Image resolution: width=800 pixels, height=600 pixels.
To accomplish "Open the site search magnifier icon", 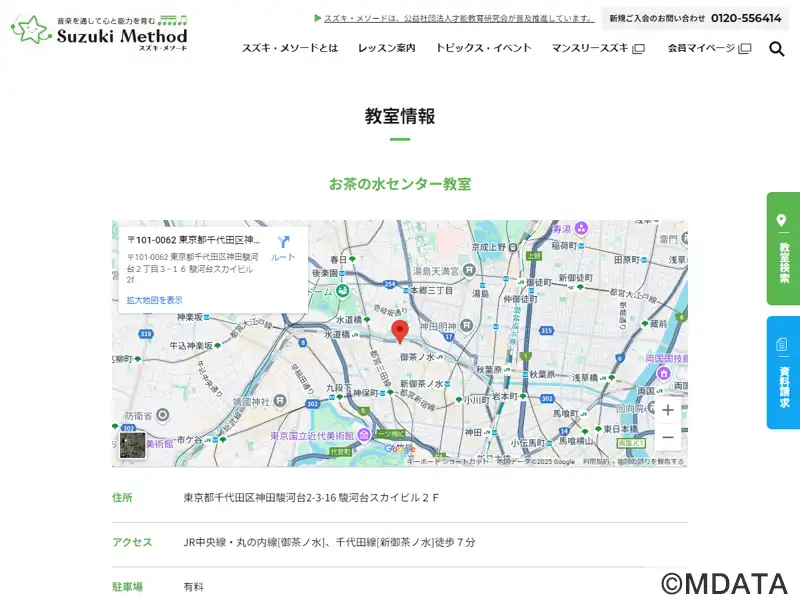I will point(777,48).
